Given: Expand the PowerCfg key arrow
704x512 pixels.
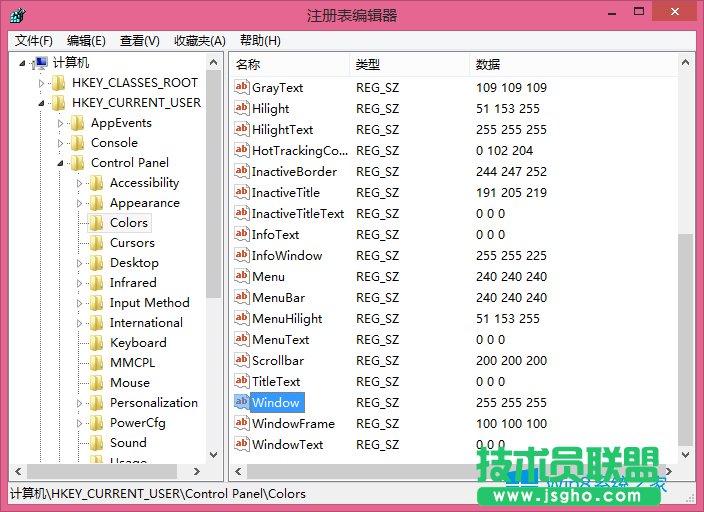Looking at the screenshot, I should point(79,423).
